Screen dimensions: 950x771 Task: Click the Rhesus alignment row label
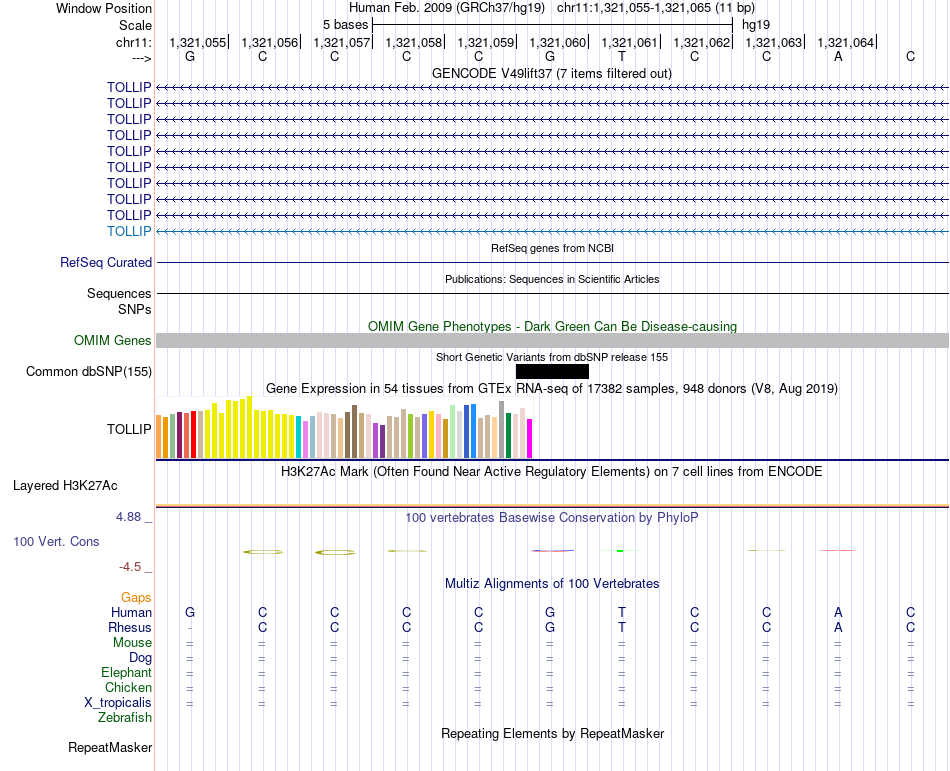coord(130,627)
